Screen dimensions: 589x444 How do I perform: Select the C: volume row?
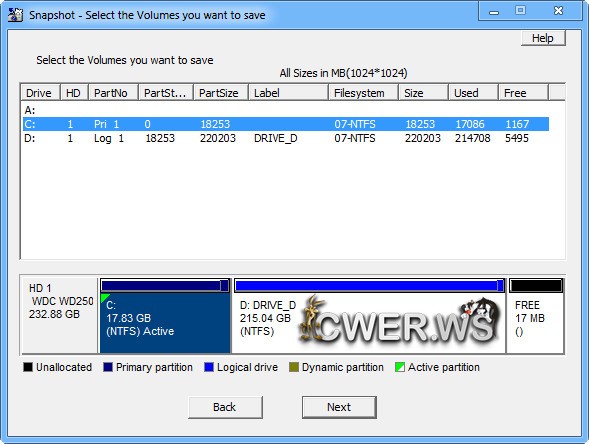(285, 124)
